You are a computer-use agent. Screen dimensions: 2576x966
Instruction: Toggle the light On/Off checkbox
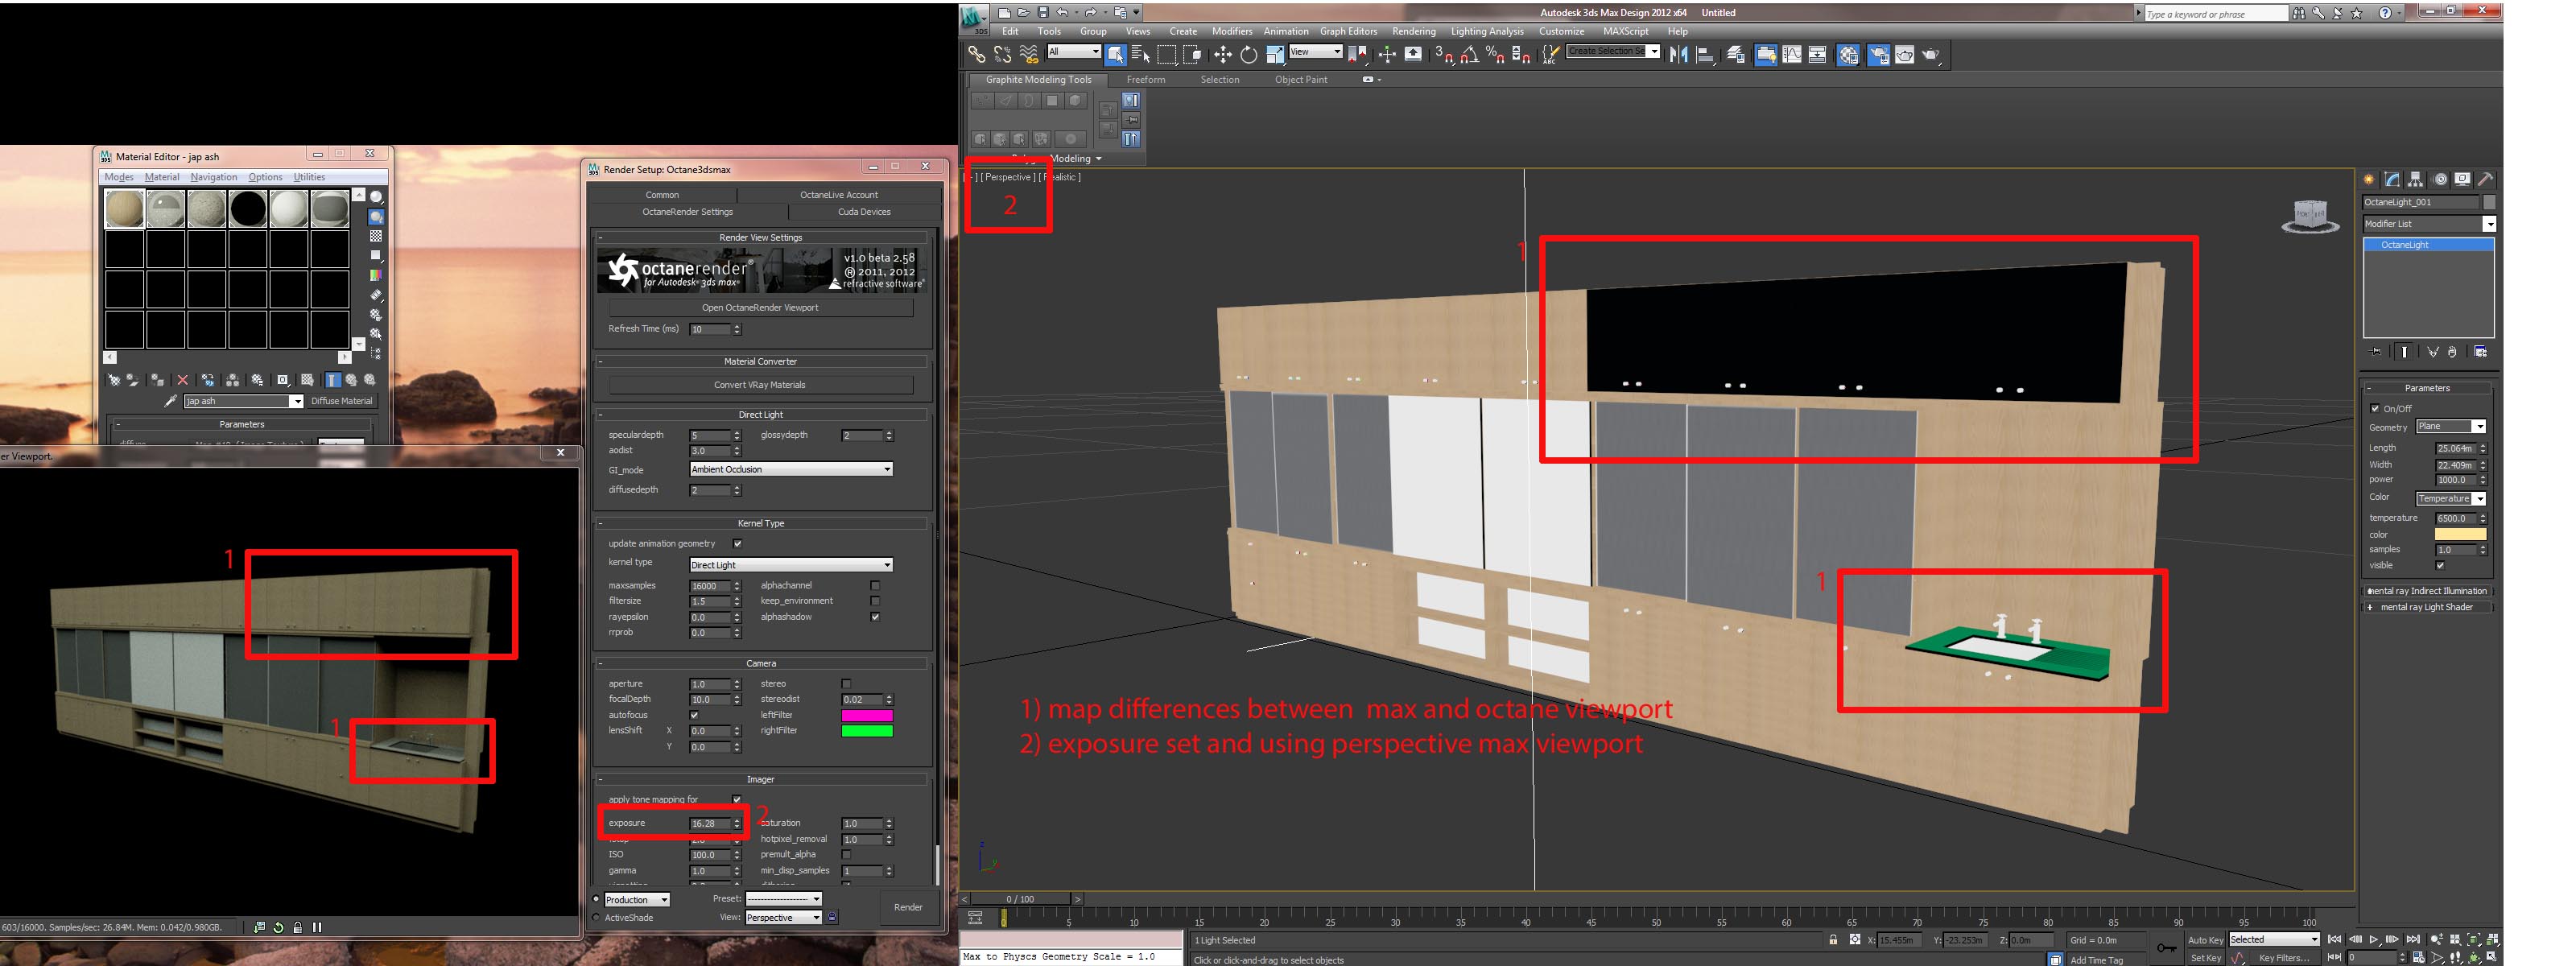[2375, 408]
